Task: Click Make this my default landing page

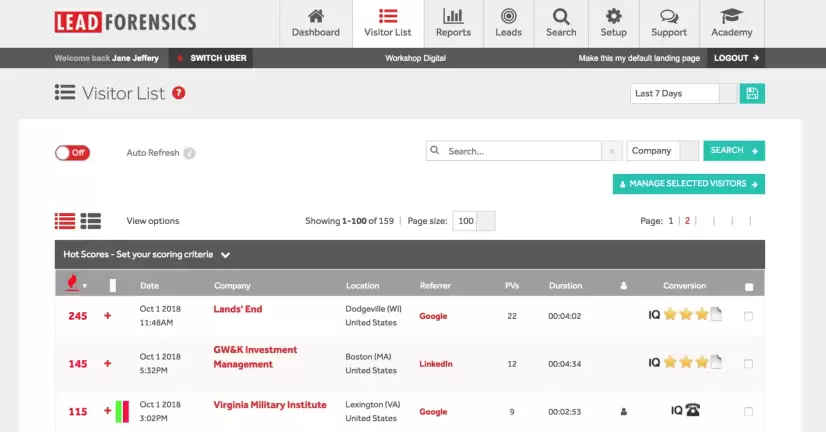Action: [639, 58]
